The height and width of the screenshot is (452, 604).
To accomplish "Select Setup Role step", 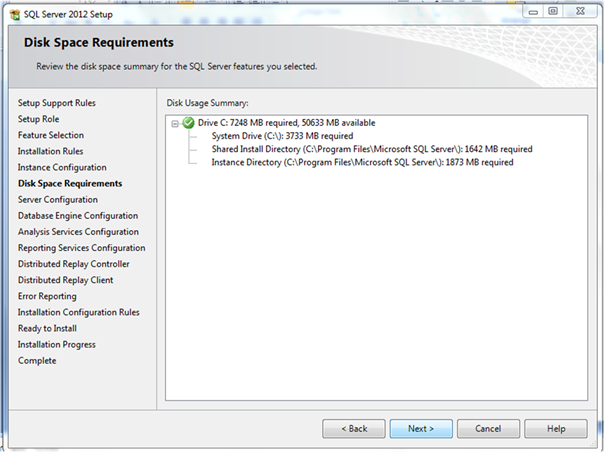I will (39, 119).
